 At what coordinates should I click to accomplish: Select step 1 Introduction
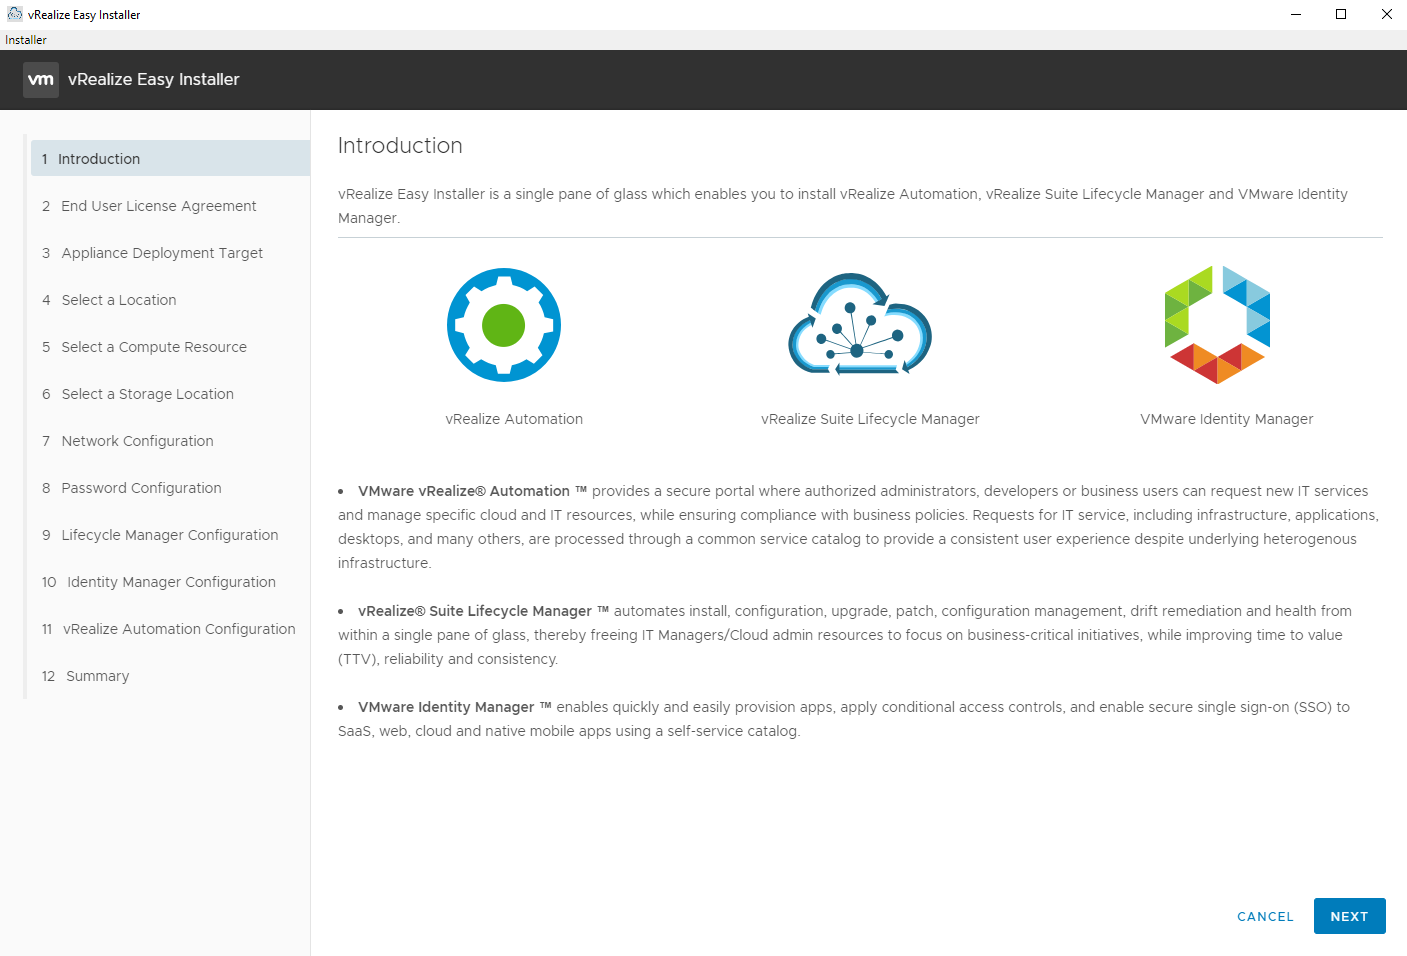tap(170, 159)
